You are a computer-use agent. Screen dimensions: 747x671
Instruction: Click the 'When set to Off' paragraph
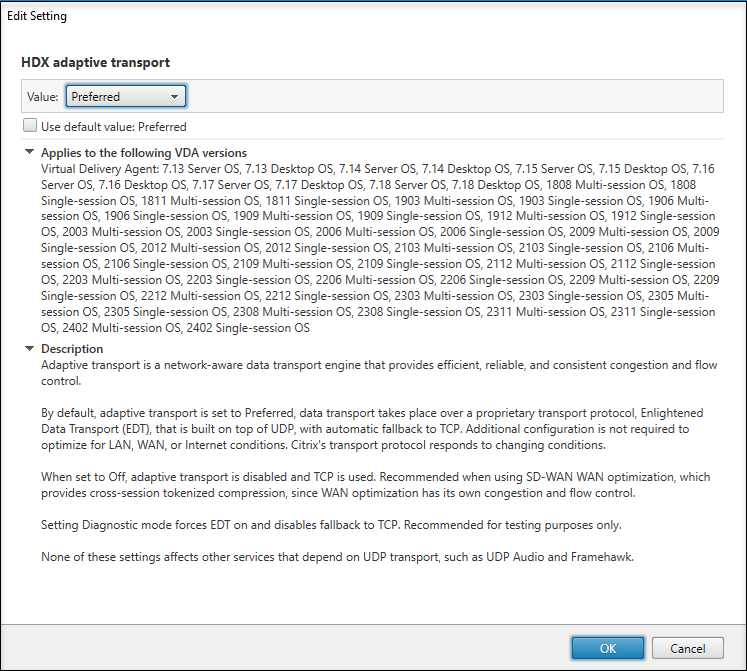coord(378,485)
